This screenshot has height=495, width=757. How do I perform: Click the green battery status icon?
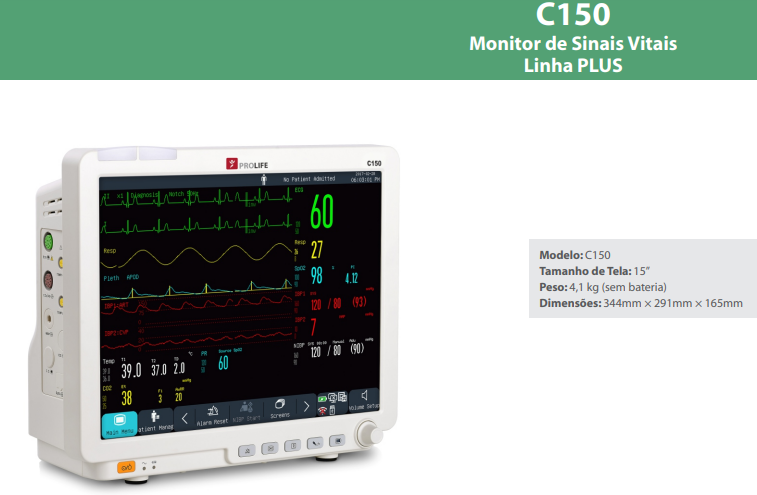point(322,399)
